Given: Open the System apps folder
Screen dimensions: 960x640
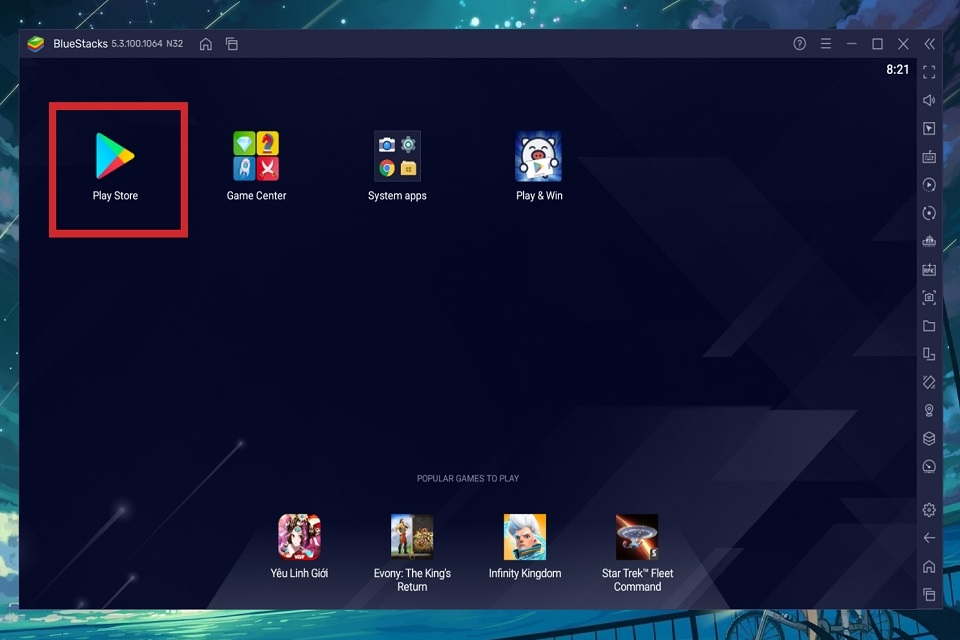Looking at the screenshot, I should 397,156.
